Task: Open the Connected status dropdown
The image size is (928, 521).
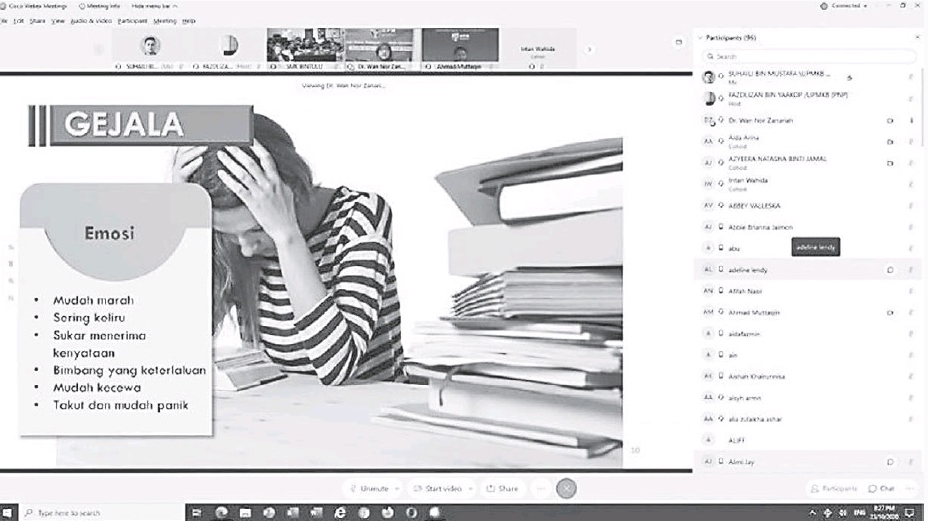Action: point(845,6)
